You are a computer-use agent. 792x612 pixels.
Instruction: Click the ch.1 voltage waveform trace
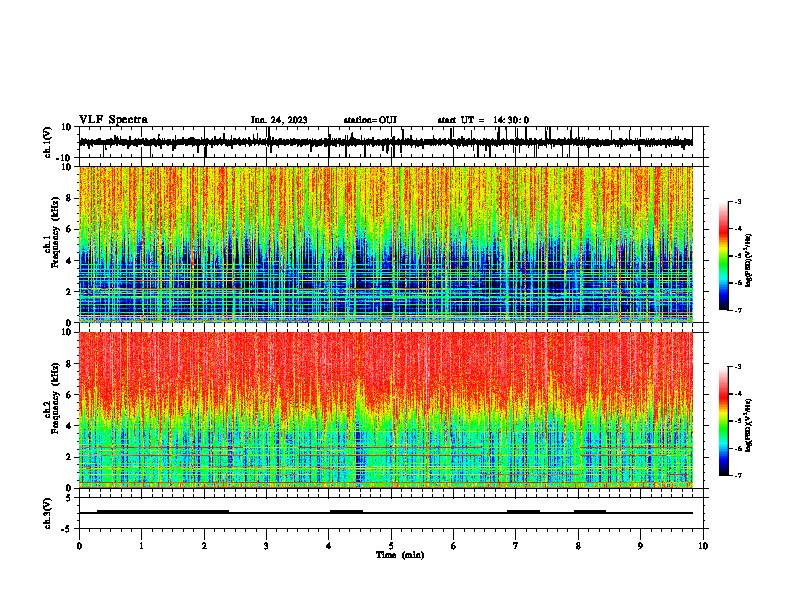point(385,142)
